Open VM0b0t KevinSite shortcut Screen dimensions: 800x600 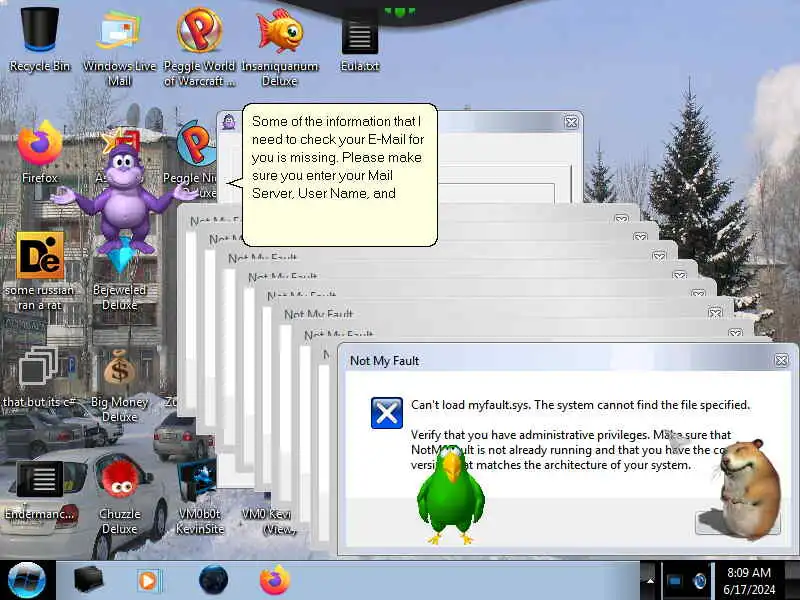[x=199, y=497]
